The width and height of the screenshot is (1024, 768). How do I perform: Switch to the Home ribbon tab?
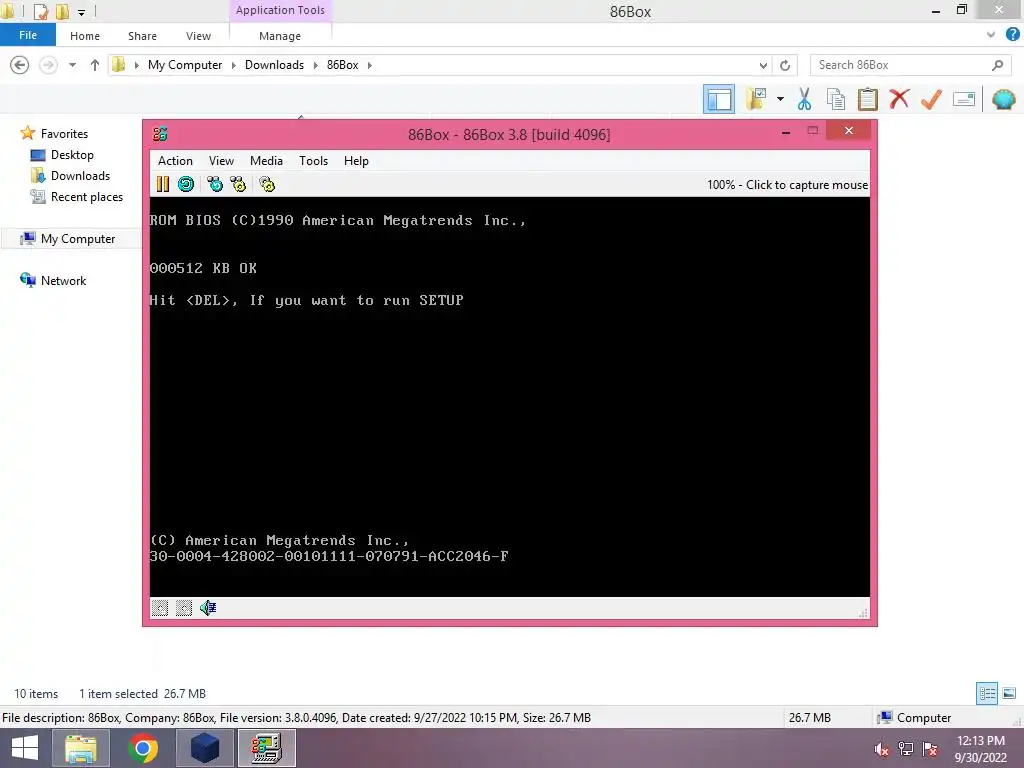click(85, 36)
